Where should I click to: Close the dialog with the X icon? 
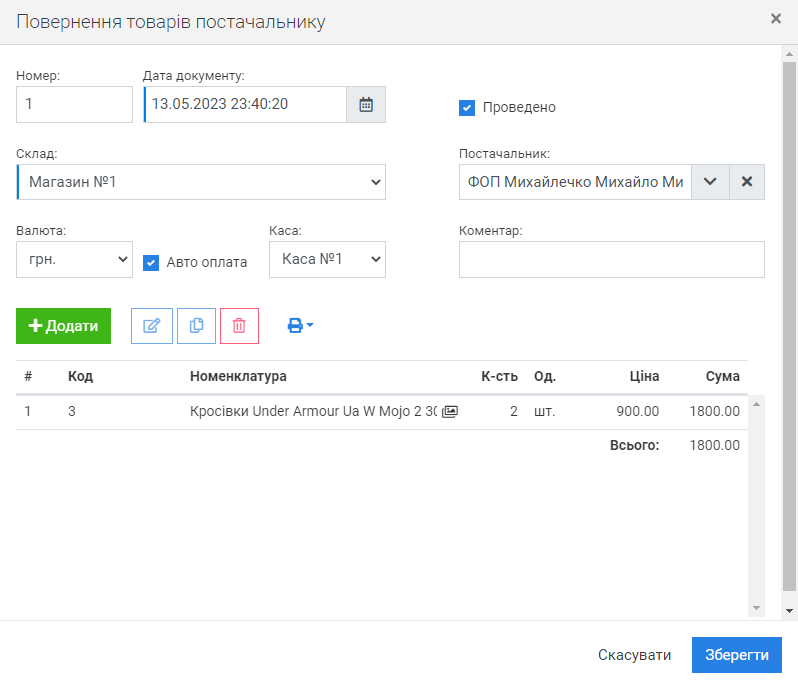tap(776, 19)
